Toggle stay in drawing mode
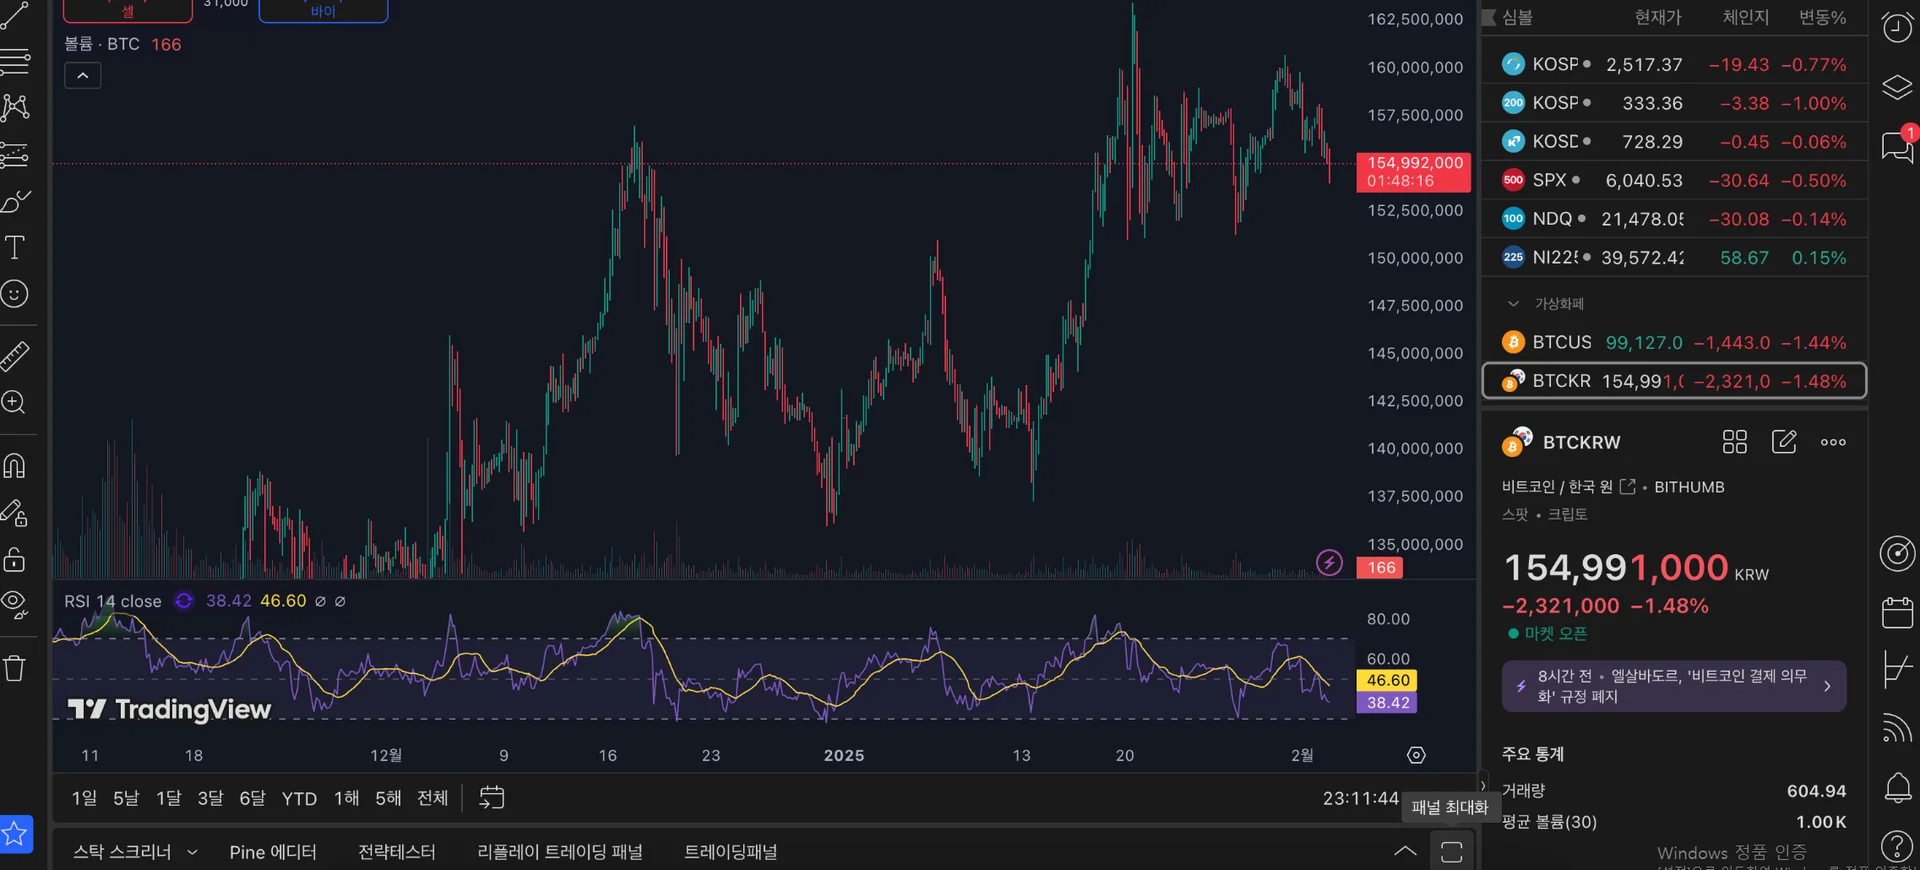This screenshot has height=870, width=1920. [x=14, y=513]
